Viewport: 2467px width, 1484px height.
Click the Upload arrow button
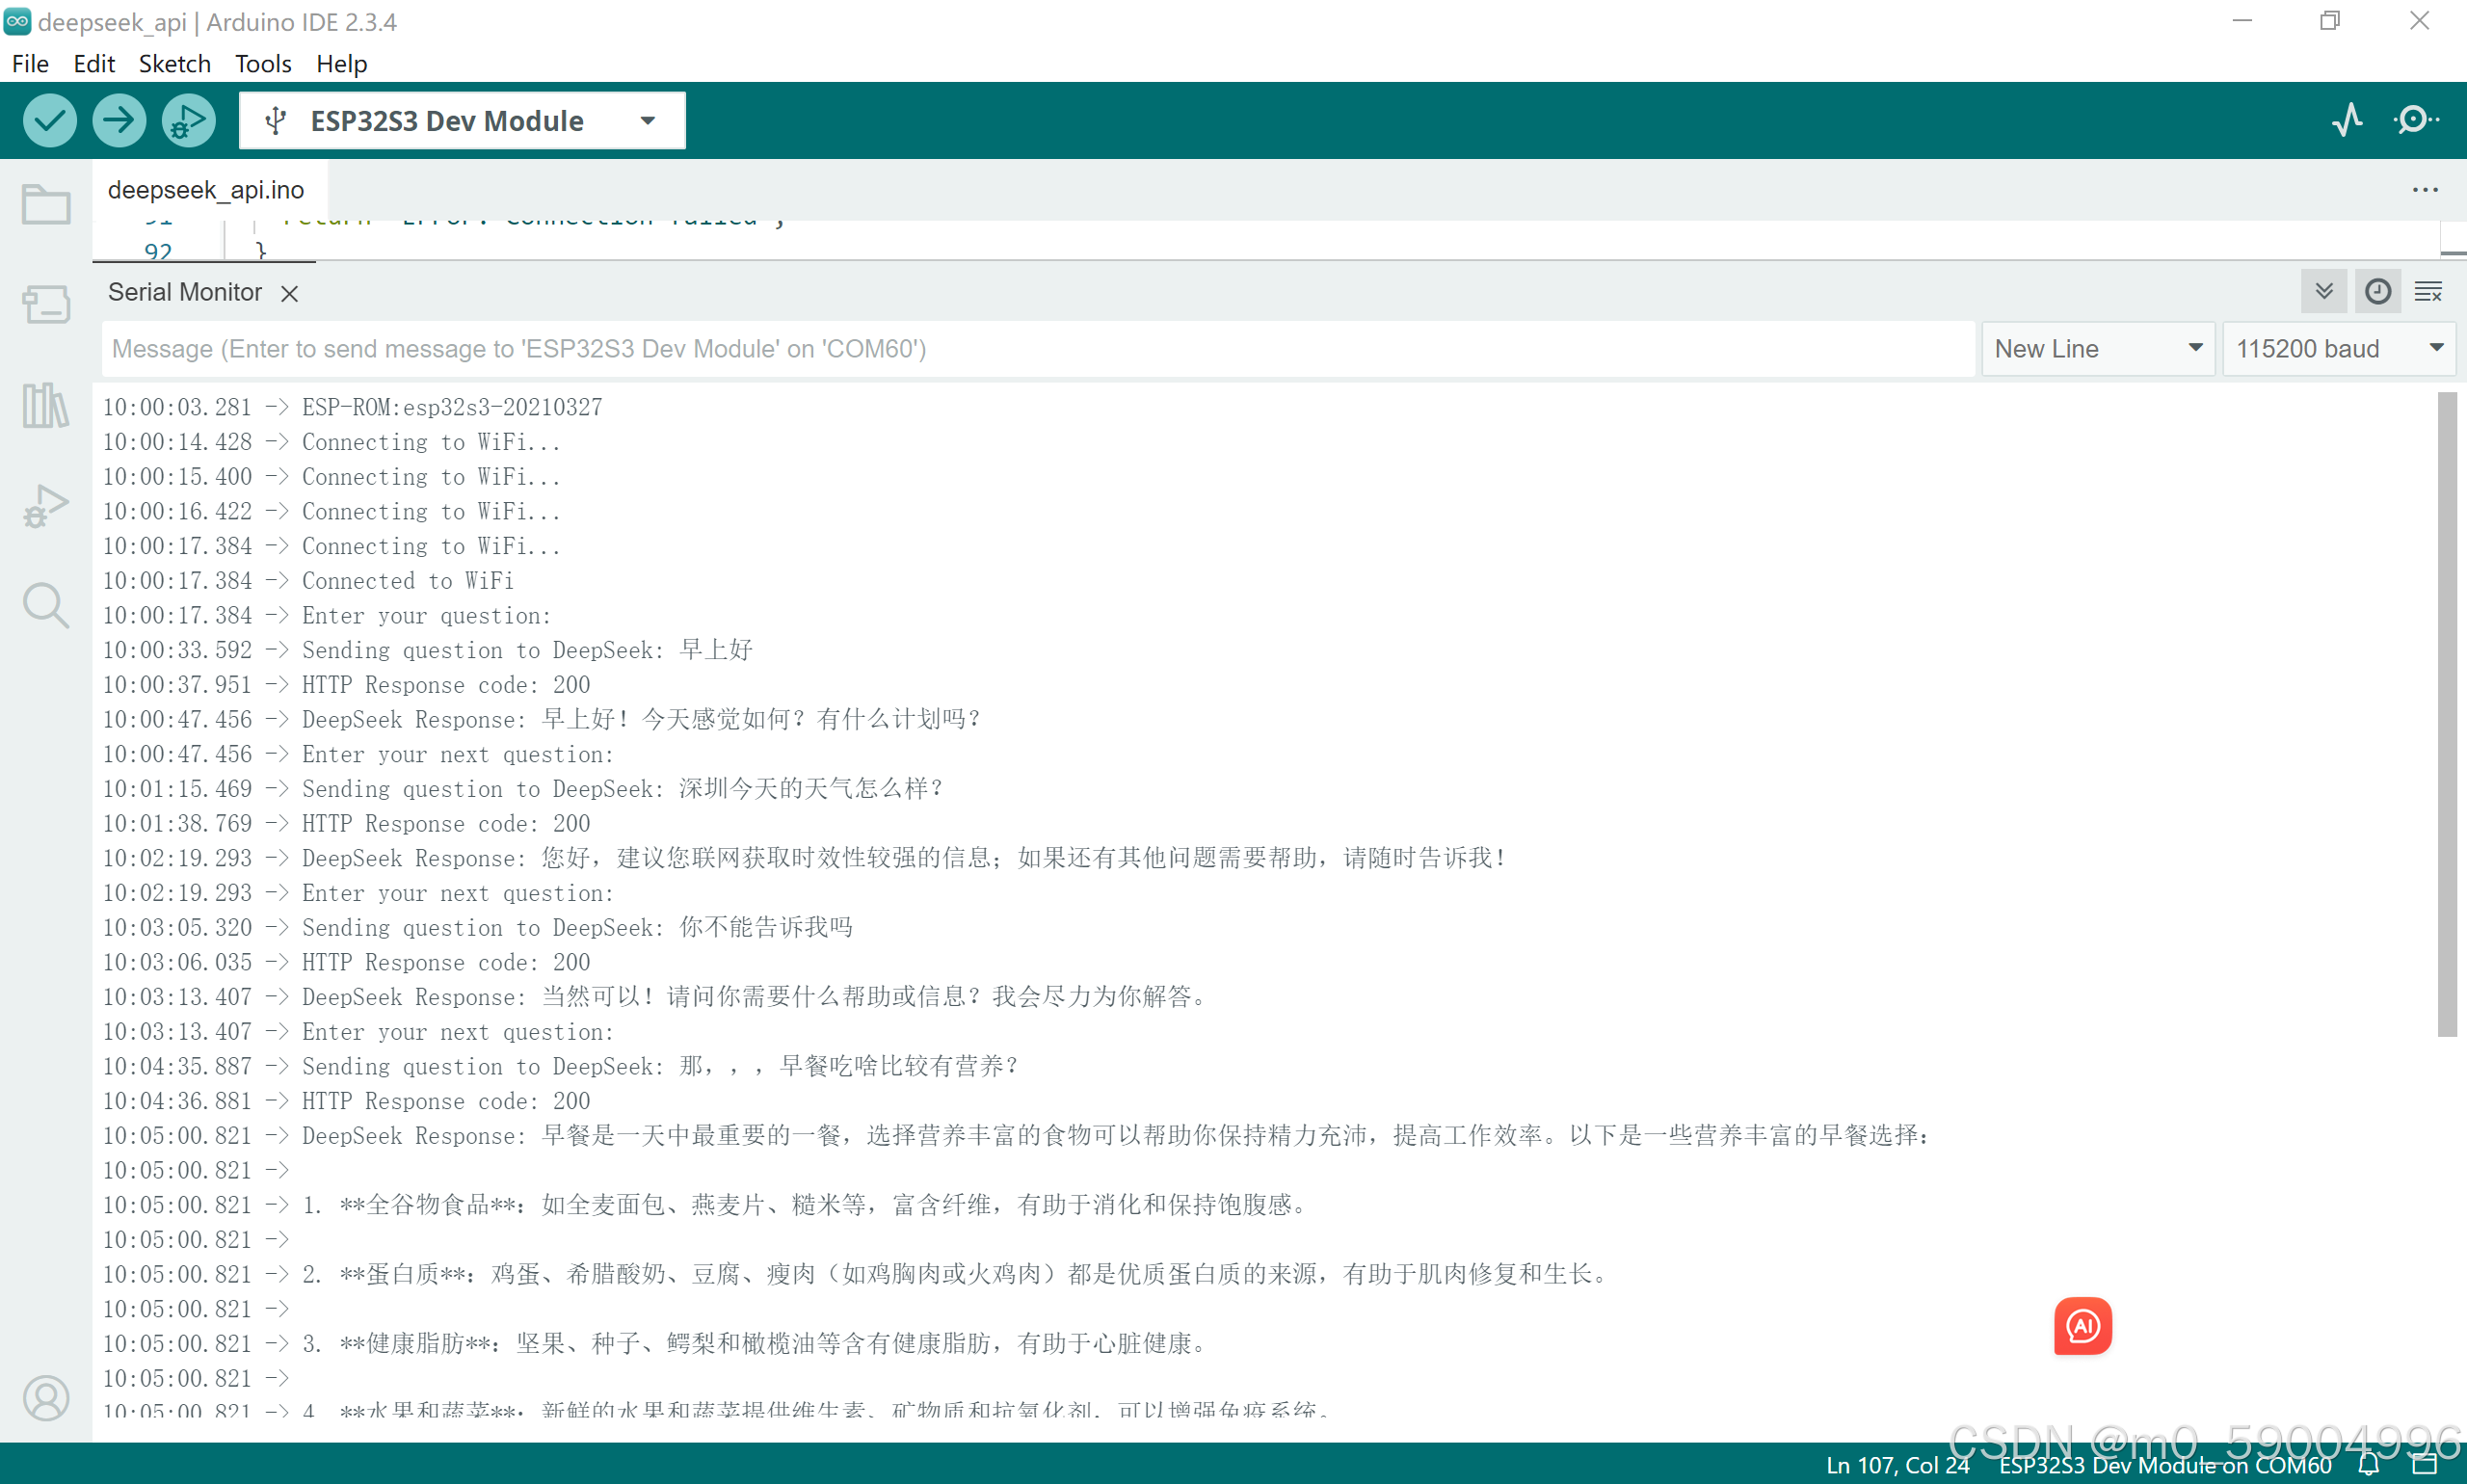(119, 121)
